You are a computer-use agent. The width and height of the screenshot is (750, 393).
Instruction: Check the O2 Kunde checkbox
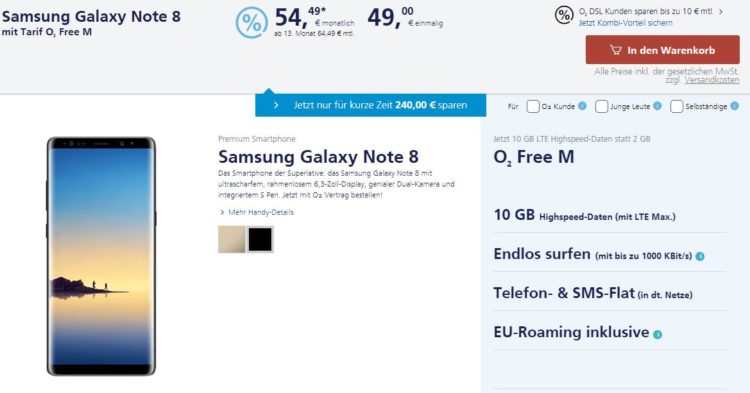pos(533,106)
